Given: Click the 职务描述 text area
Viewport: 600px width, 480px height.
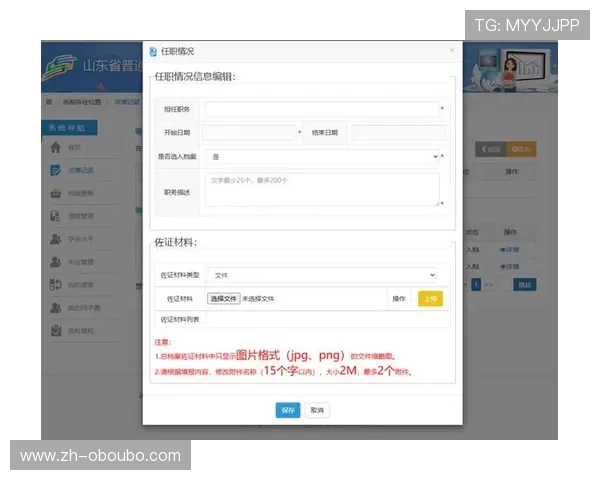Looking at the screenshot, I should [322, 189].
